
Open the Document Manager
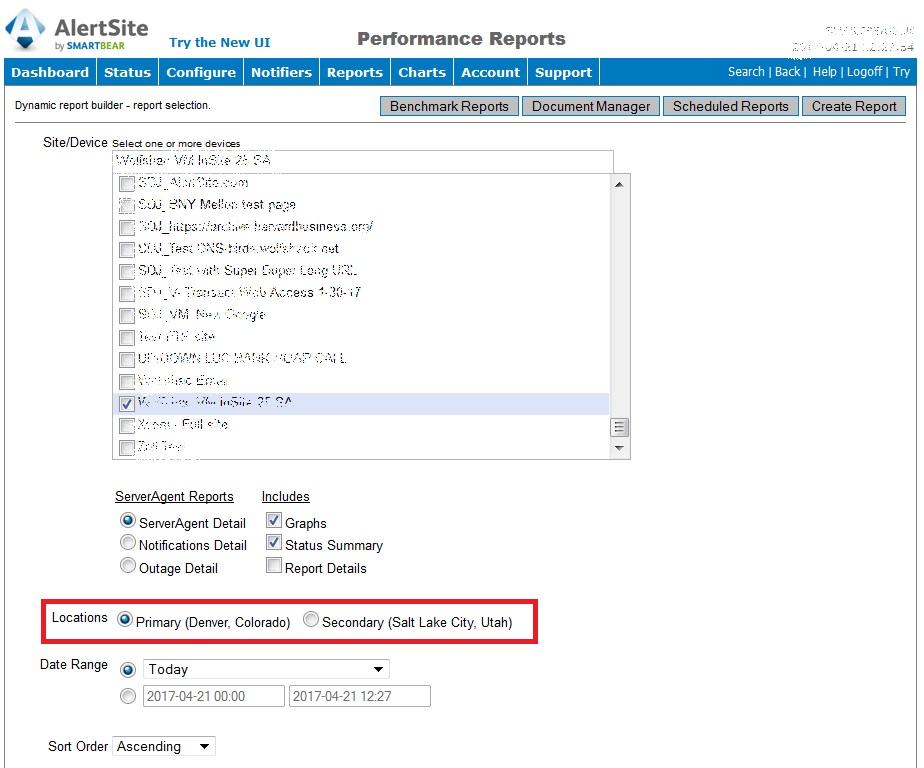[590, 105]
